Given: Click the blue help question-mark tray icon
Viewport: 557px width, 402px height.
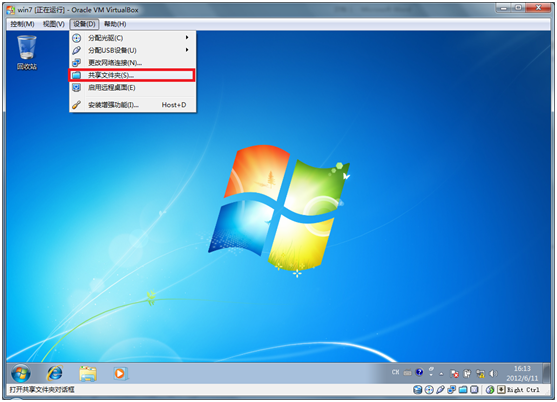Looking at the screenshot, I should [x=419, y=372].
